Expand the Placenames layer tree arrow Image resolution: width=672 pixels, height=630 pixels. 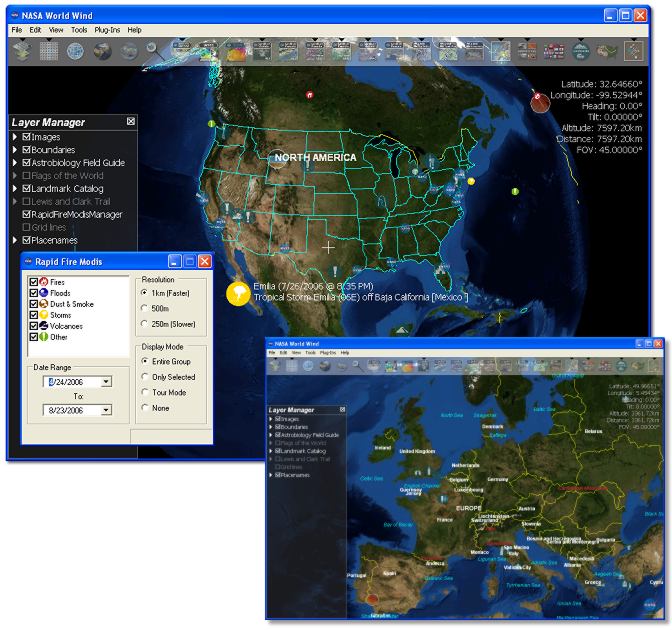coord(15,240)
